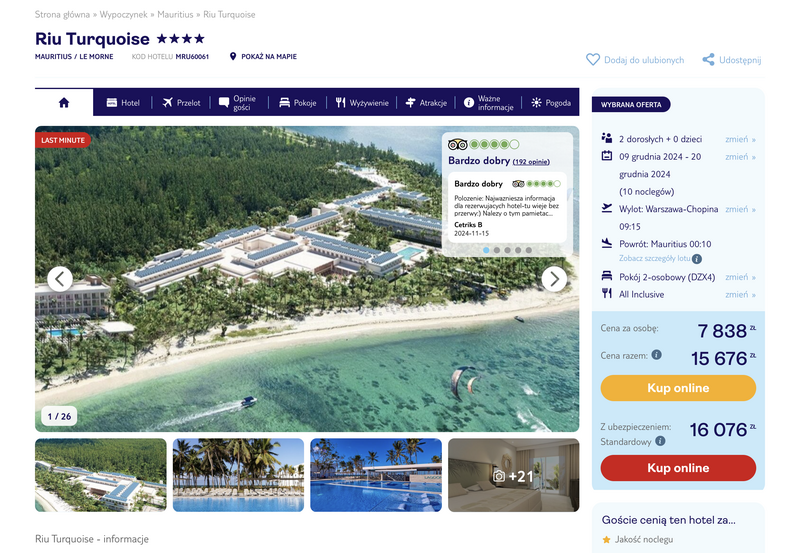800x553 pixels.
Task: Click map pin icon Pokaż na mapie
Action: coord(233,56)
